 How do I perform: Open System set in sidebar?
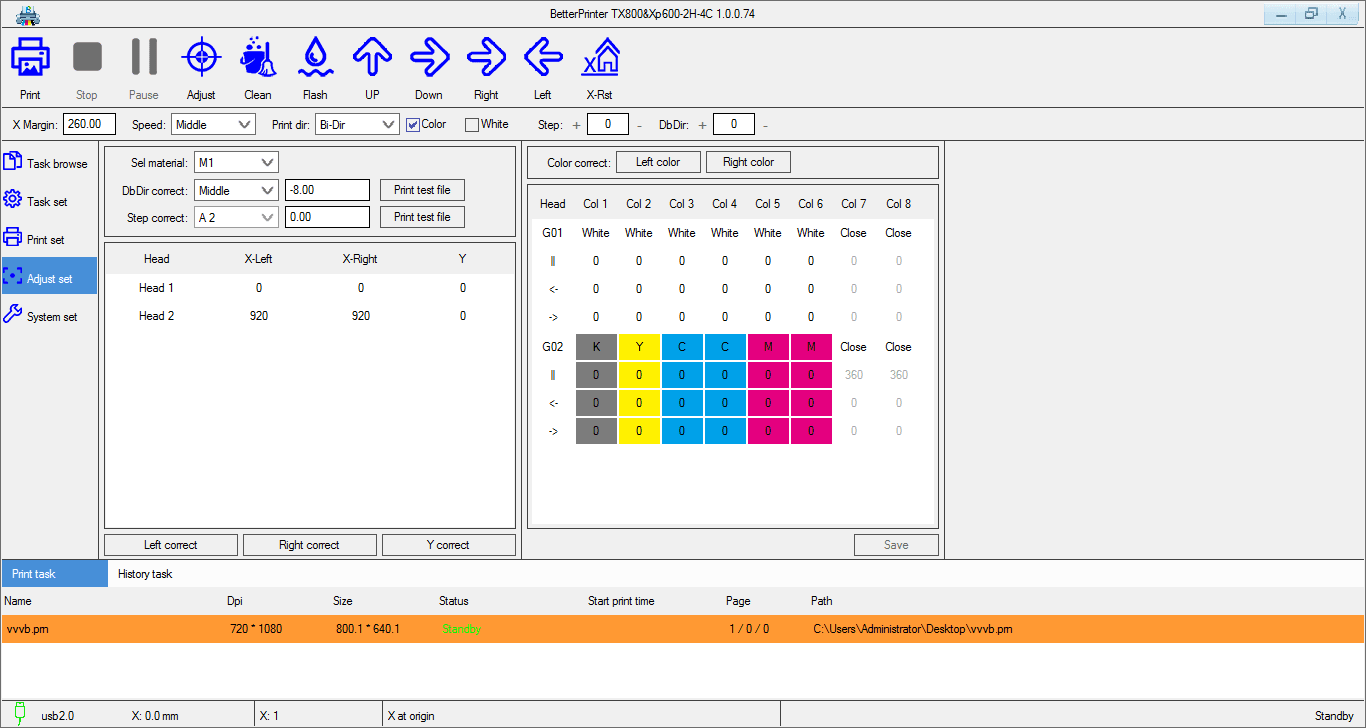[x=50, y=316]
